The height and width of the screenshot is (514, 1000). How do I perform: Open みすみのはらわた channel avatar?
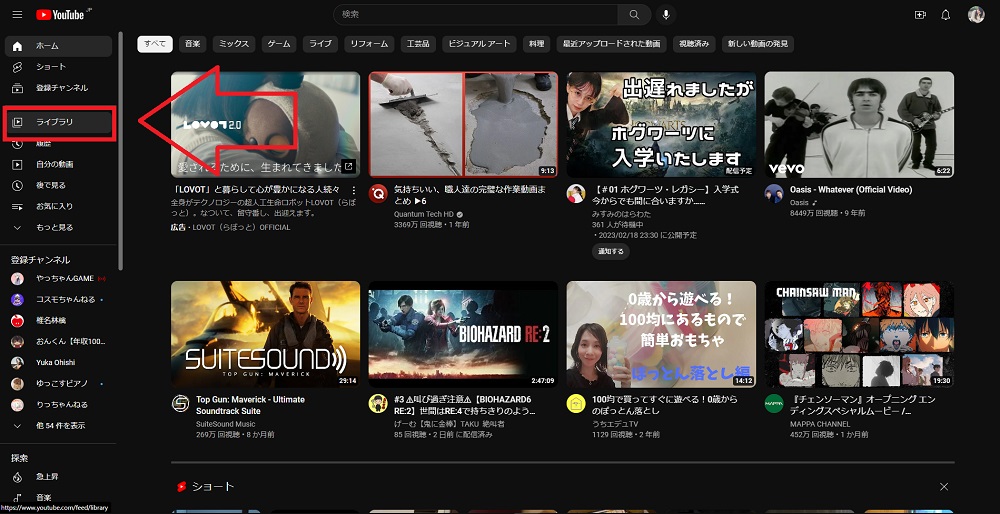[x=576, y=193]
